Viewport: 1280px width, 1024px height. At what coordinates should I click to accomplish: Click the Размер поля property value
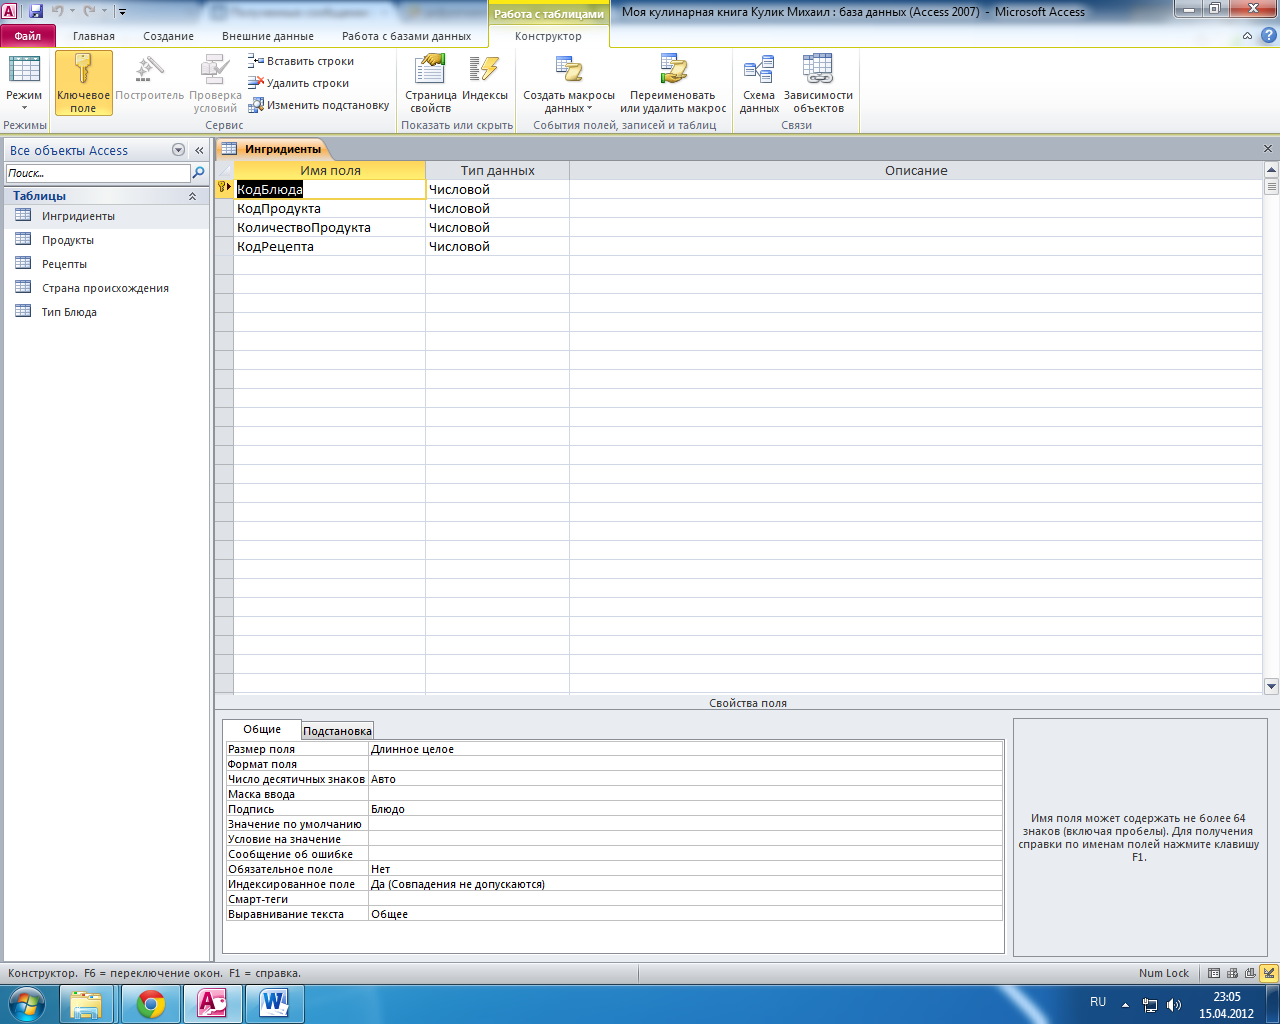click(x=685, y=749)
